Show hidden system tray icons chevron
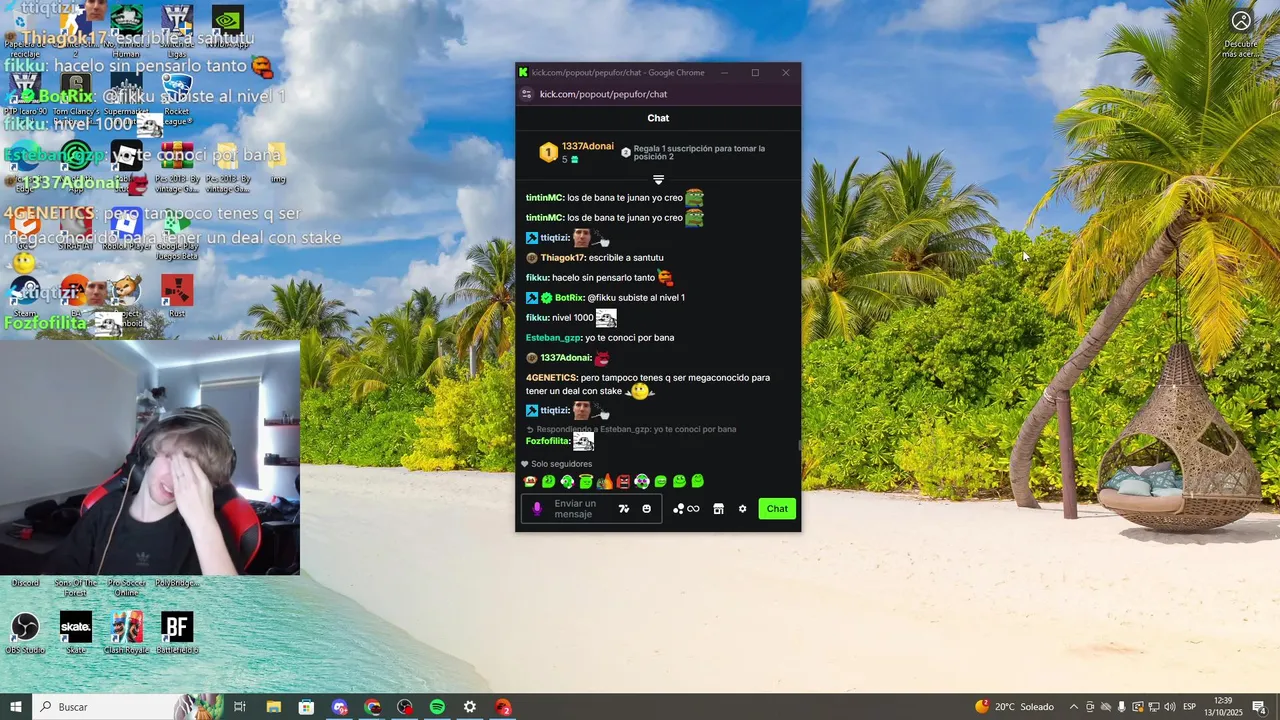 [1074, 707]
